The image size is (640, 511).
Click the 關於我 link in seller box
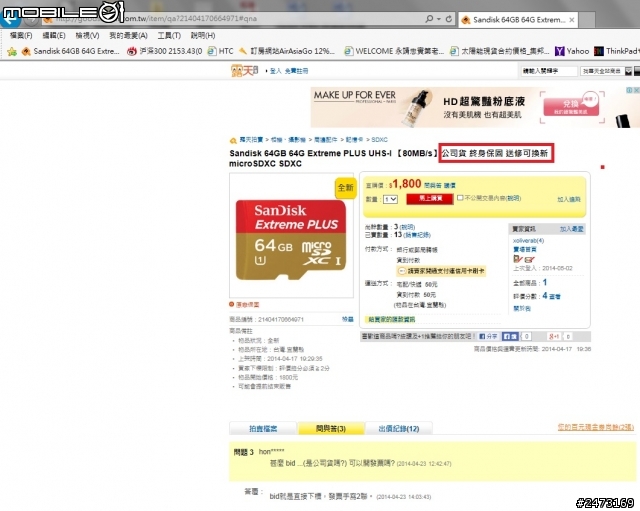pyautogui.click(x=522, y=309)
